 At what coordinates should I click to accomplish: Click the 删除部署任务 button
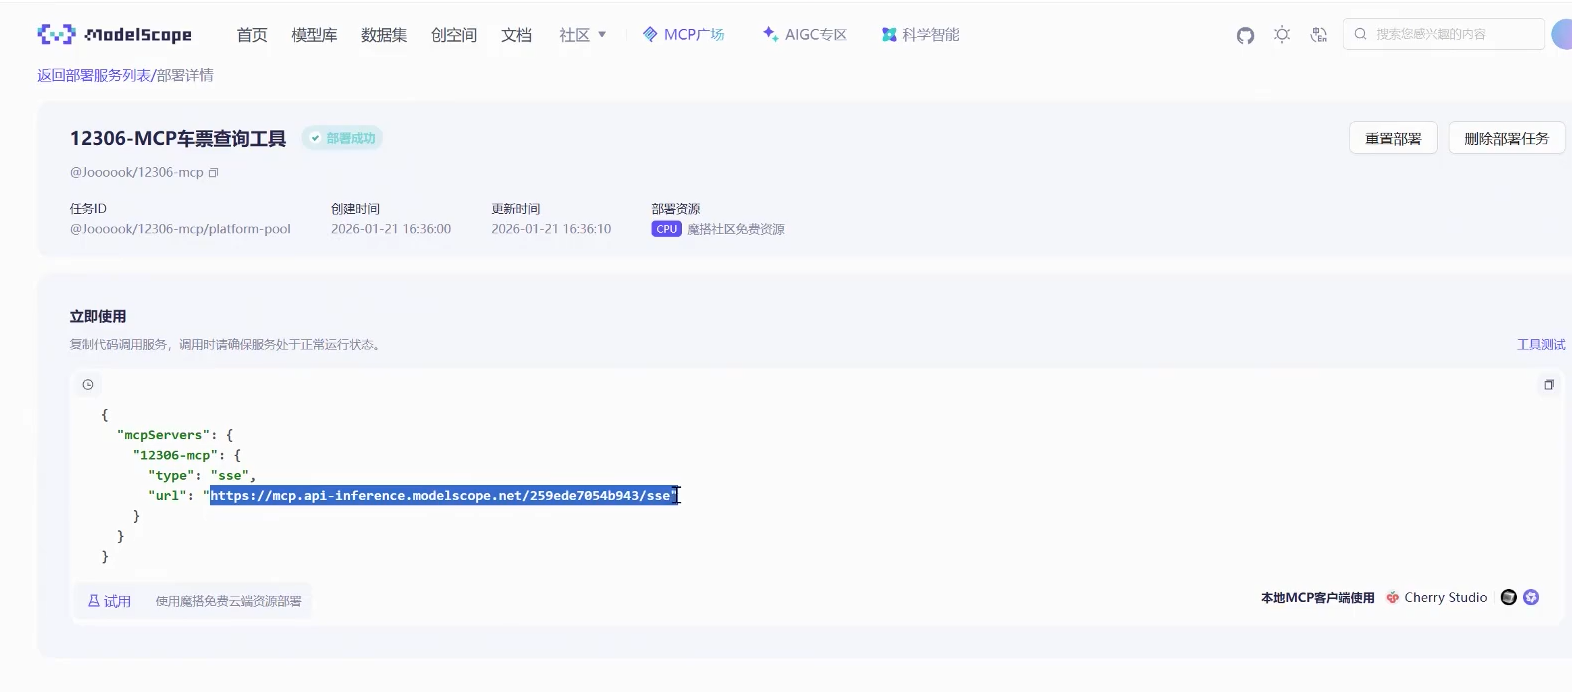pyautogui.click(x=1506, y=138)
